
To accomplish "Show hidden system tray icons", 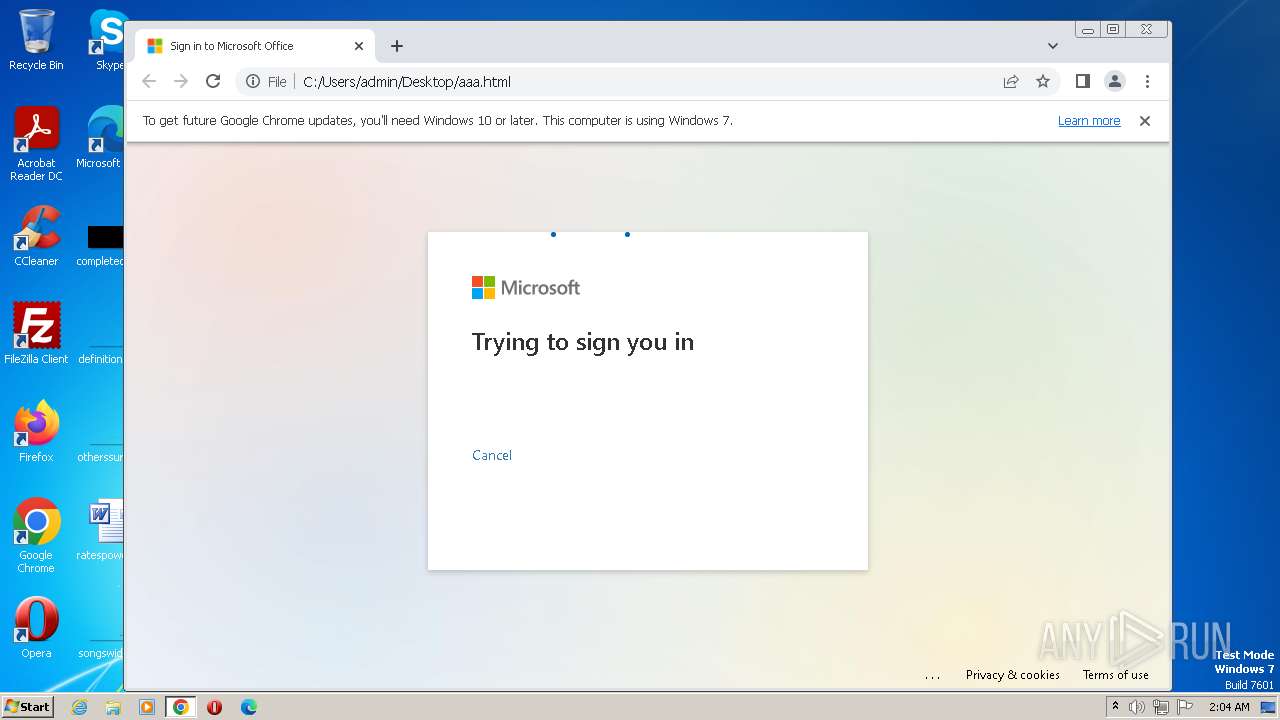I will point(1115,706).
